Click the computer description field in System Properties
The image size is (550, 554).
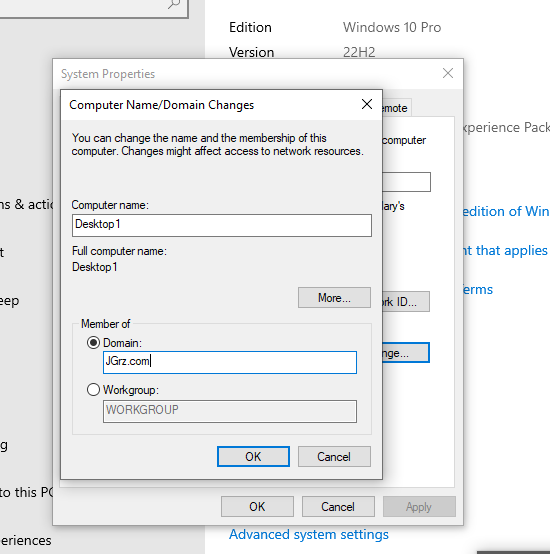point(407,182)
